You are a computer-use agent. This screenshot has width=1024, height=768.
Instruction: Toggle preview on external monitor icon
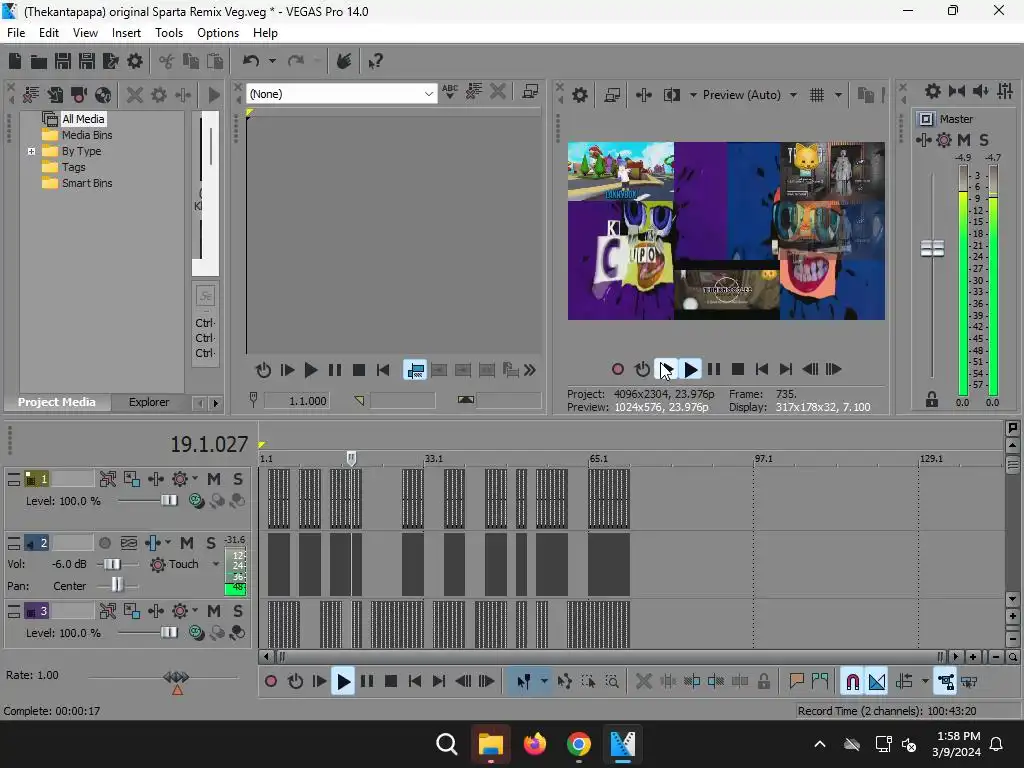[612, 95]
